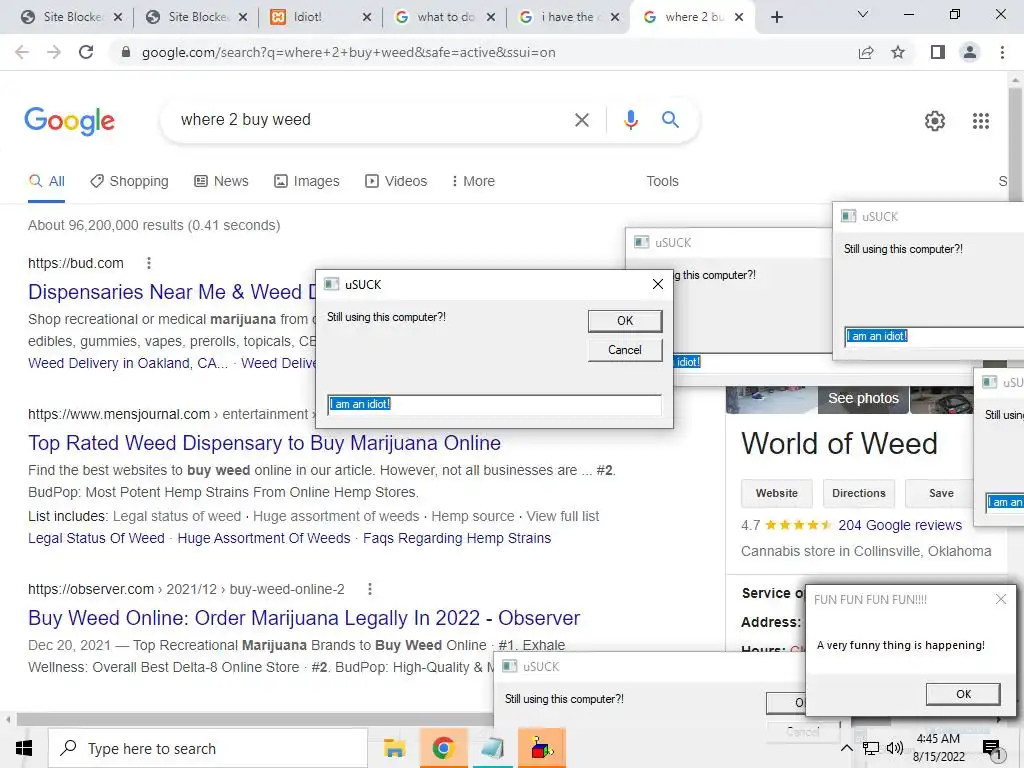Switch to the 'i have the' tab
1024x768 pixels.
(567, 17)
